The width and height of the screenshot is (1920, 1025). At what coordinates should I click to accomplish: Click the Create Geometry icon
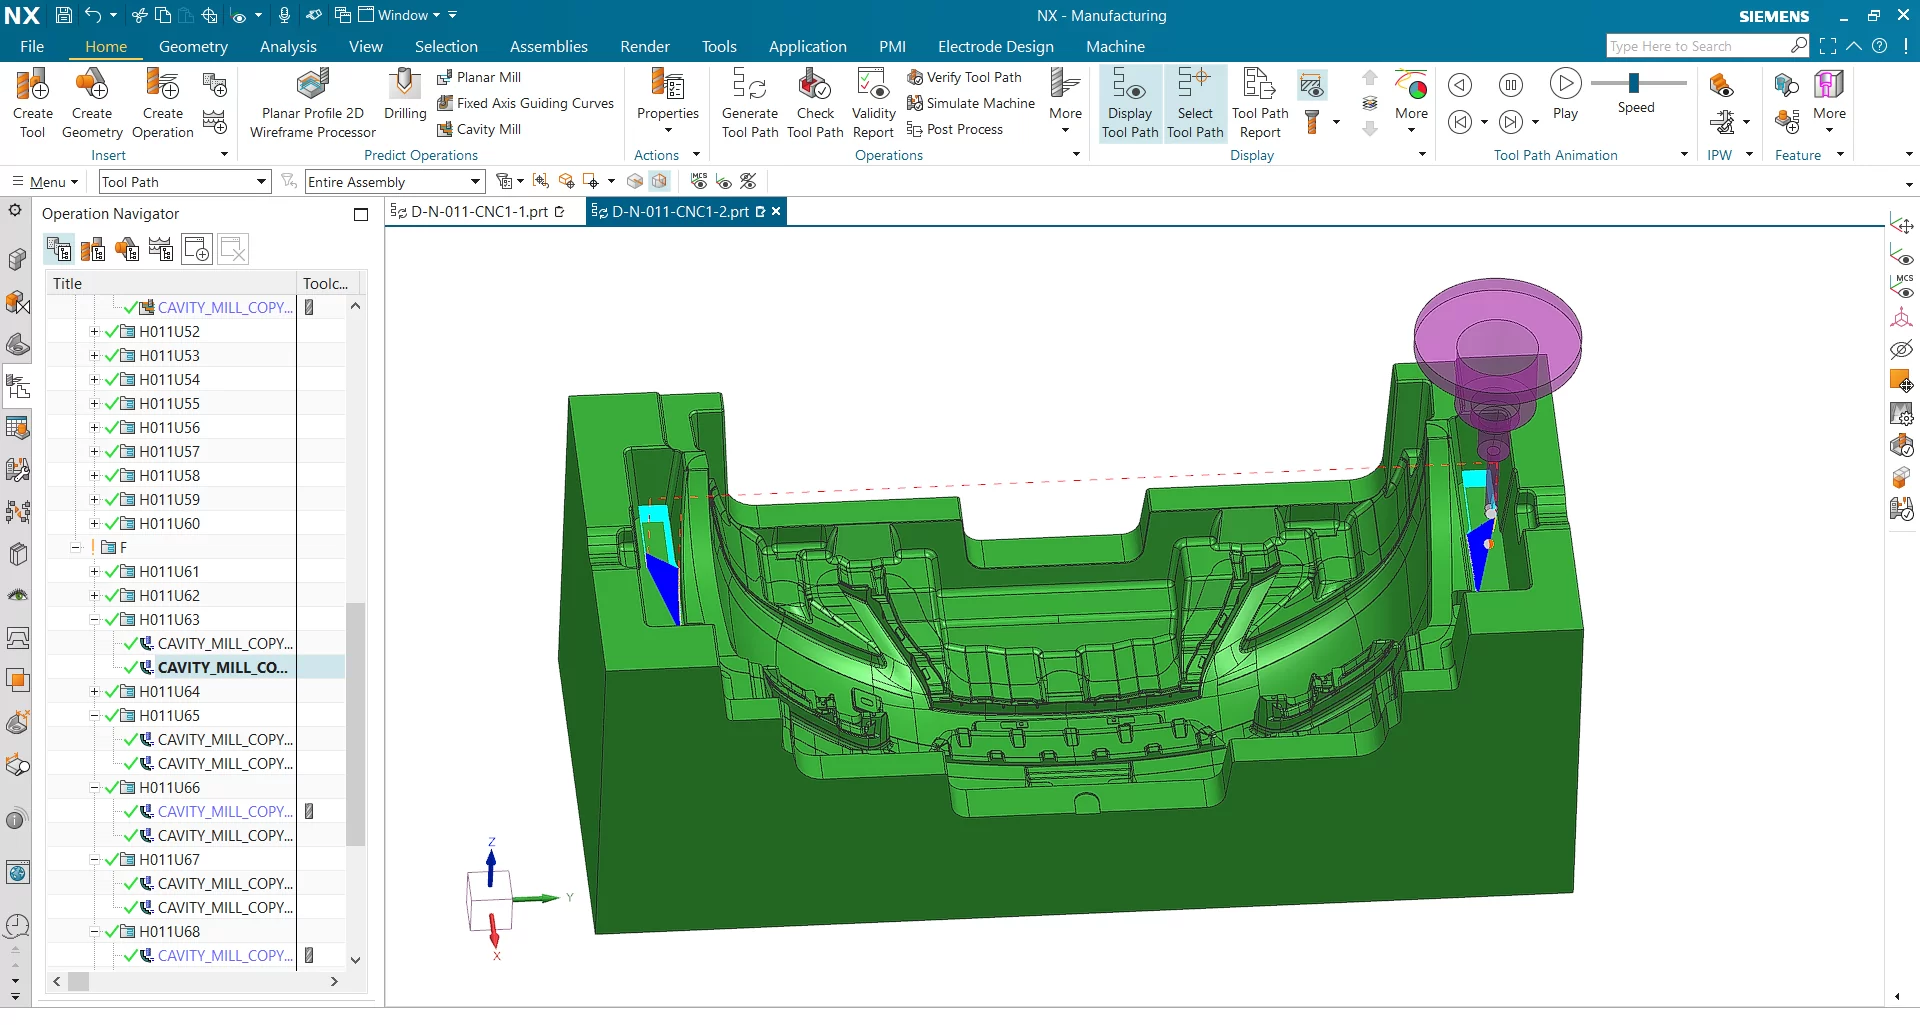92,103
